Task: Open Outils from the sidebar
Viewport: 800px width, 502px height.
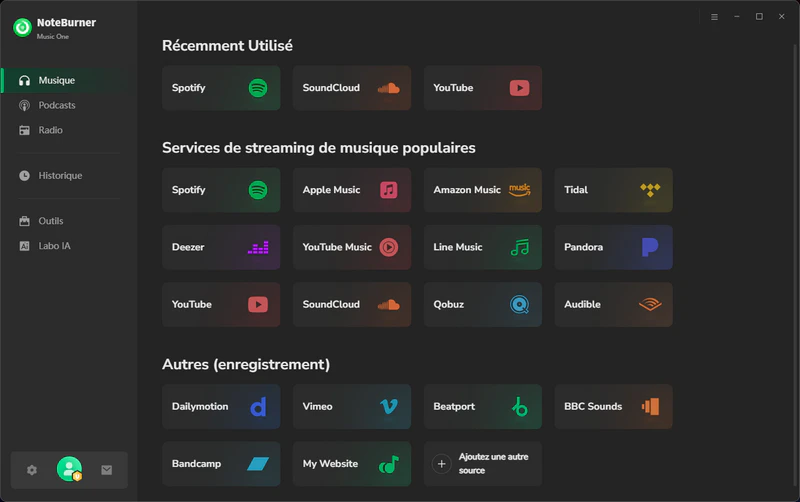Action: coord(50,221)
